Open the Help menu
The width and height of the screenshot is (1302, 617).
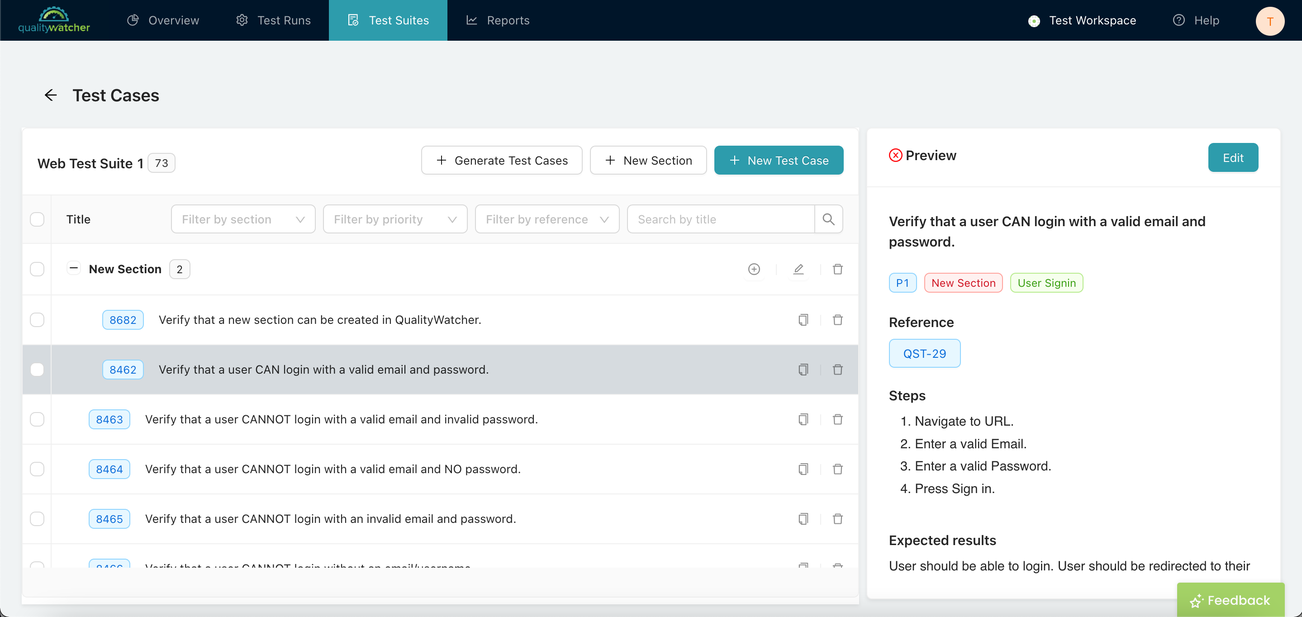[1196, 20]
